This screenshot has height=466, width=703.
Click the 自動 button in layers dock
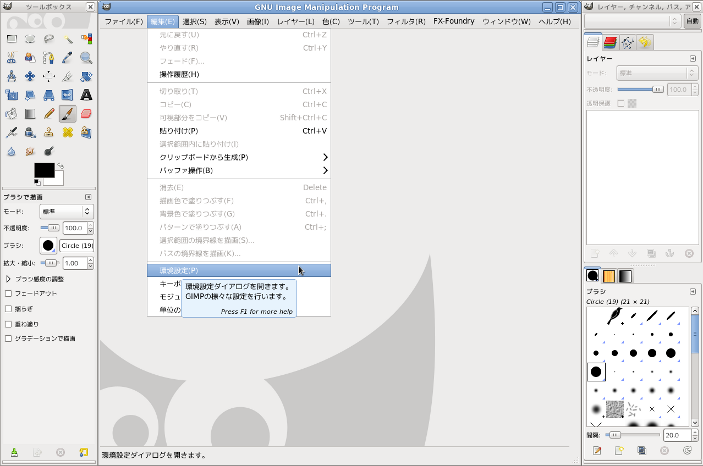pos(692,21)
